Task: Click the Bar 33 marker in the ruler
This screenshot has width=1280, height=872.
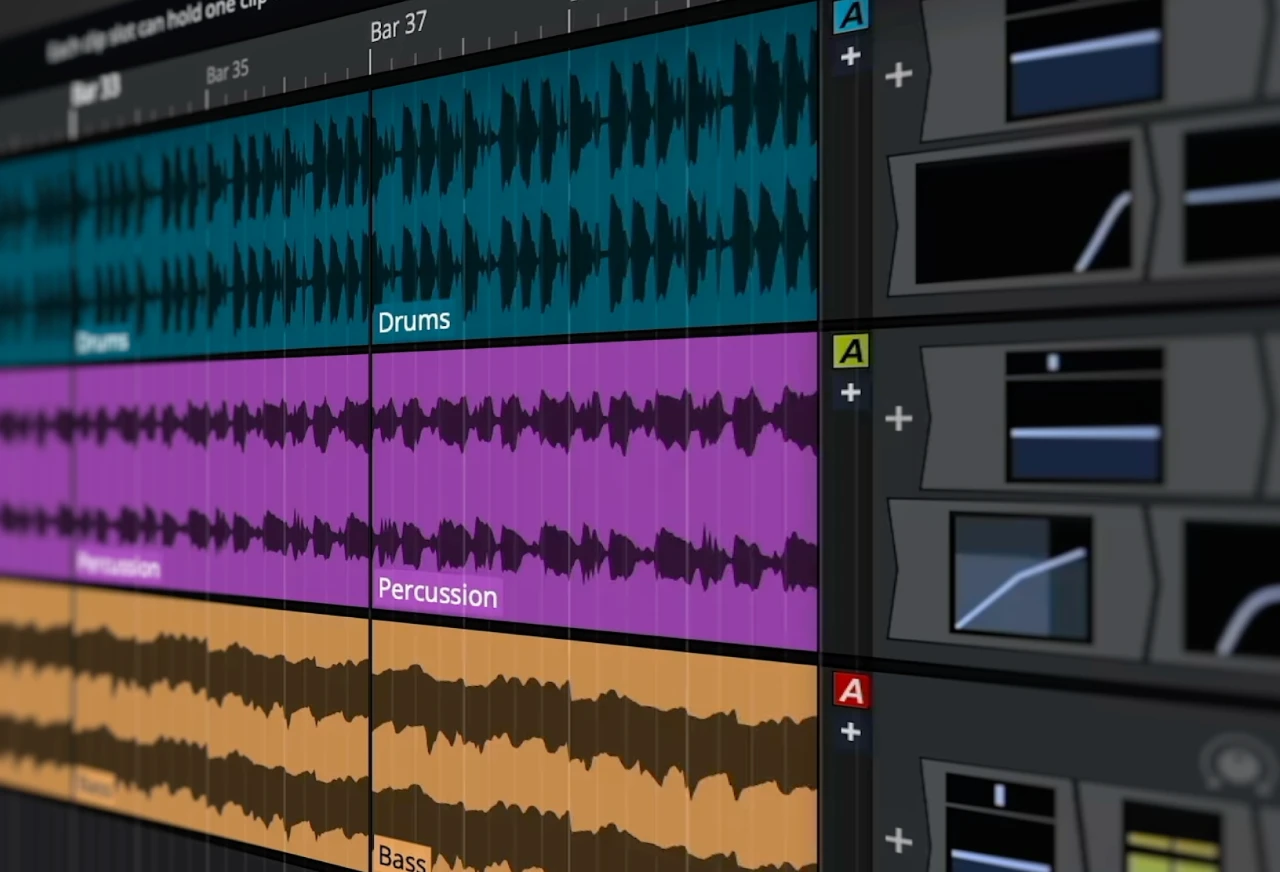Action: (94, 91)
